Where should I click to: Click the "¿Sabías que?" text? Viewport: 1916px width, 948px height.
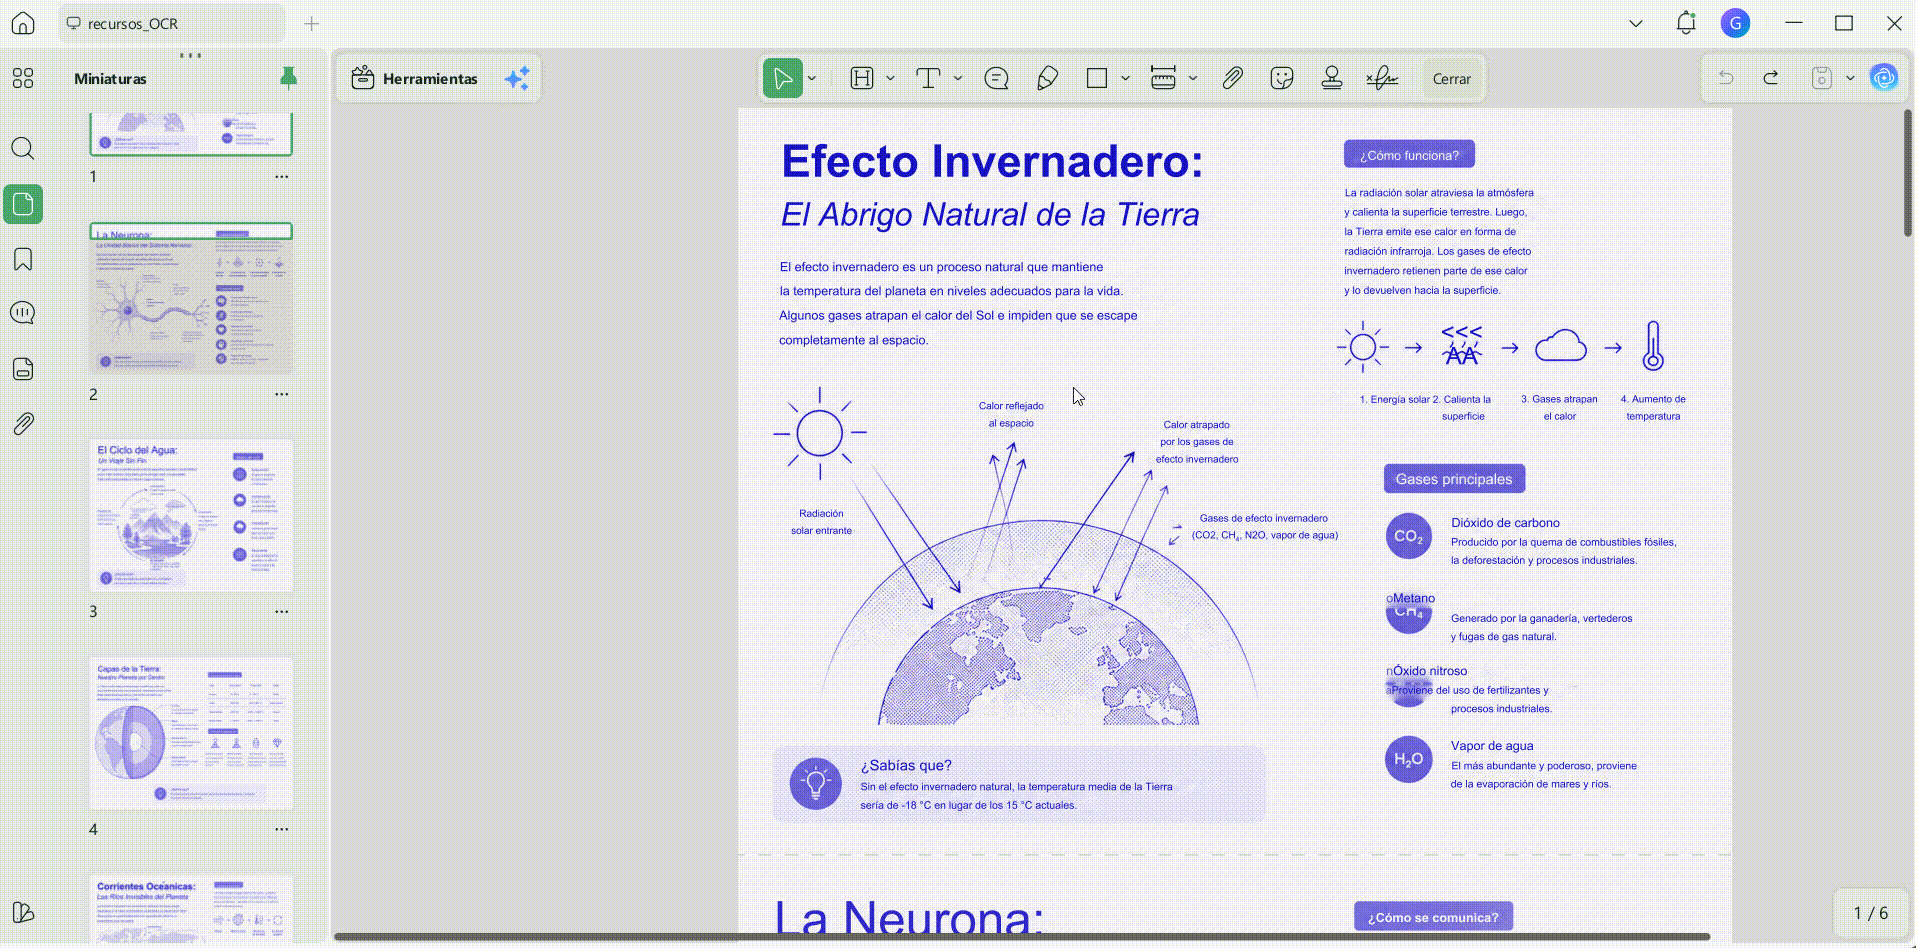906,766
